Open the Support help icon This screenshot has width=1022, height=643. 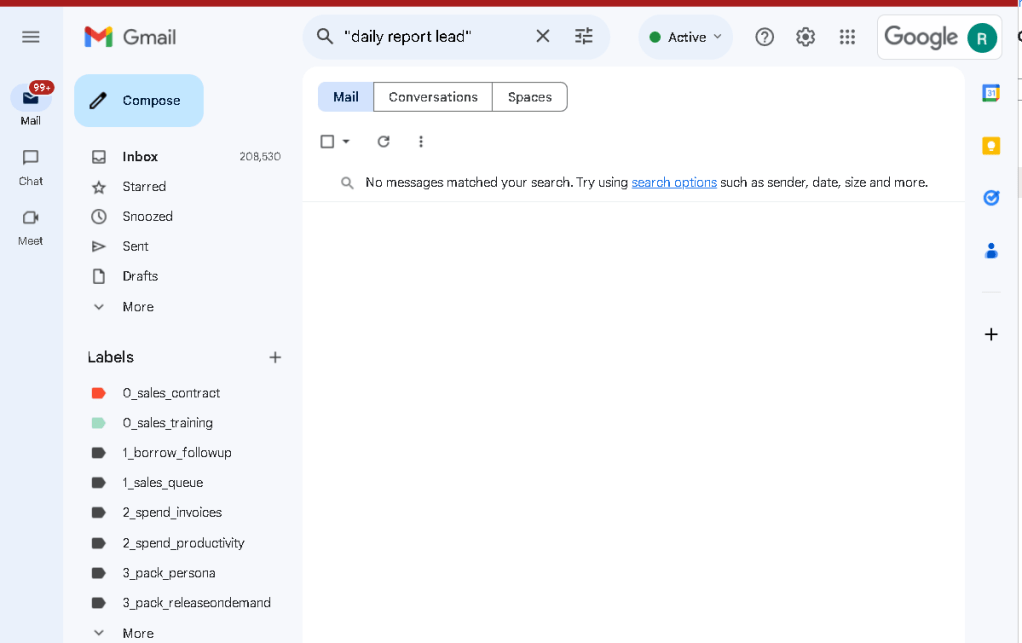click(x=765, y=37)
